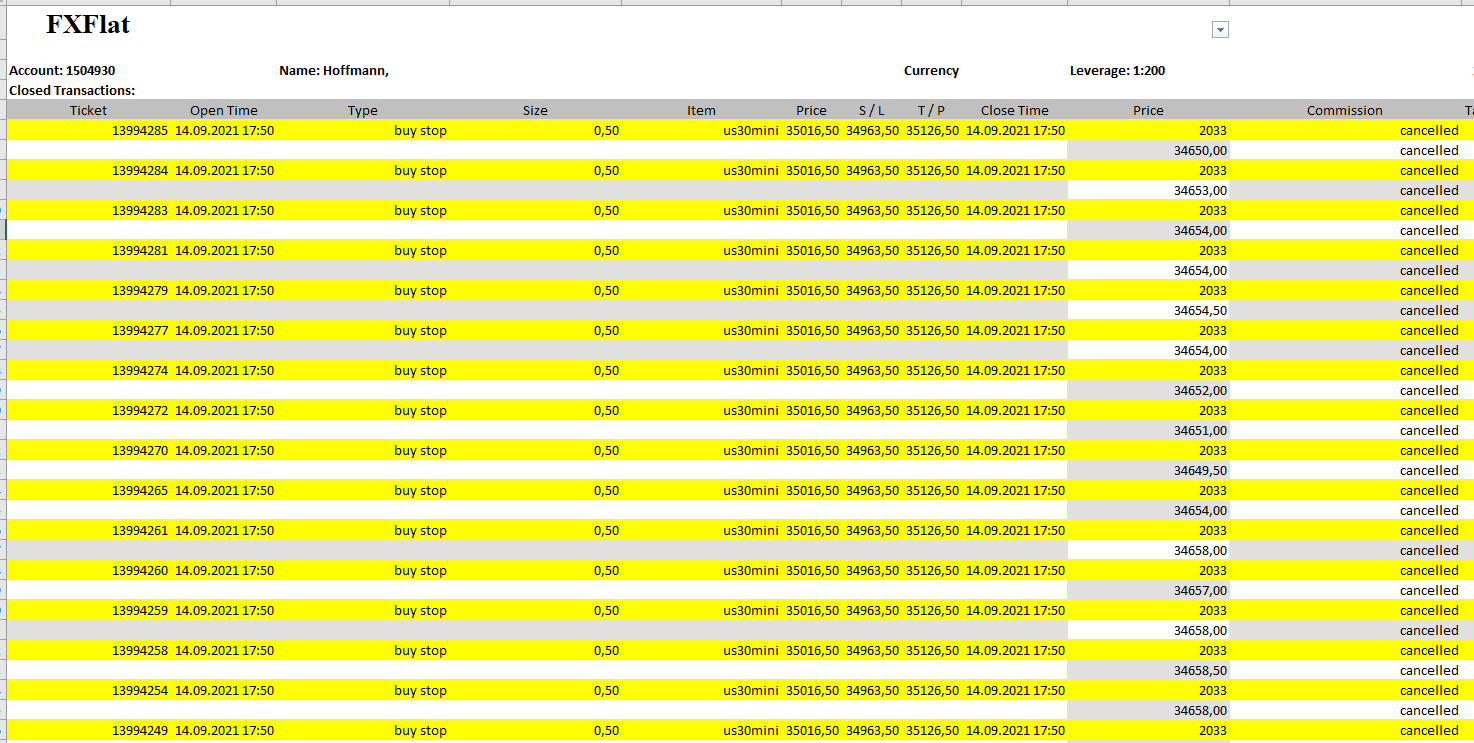
Task: Click ticket number 13994274
Action: 140,371
